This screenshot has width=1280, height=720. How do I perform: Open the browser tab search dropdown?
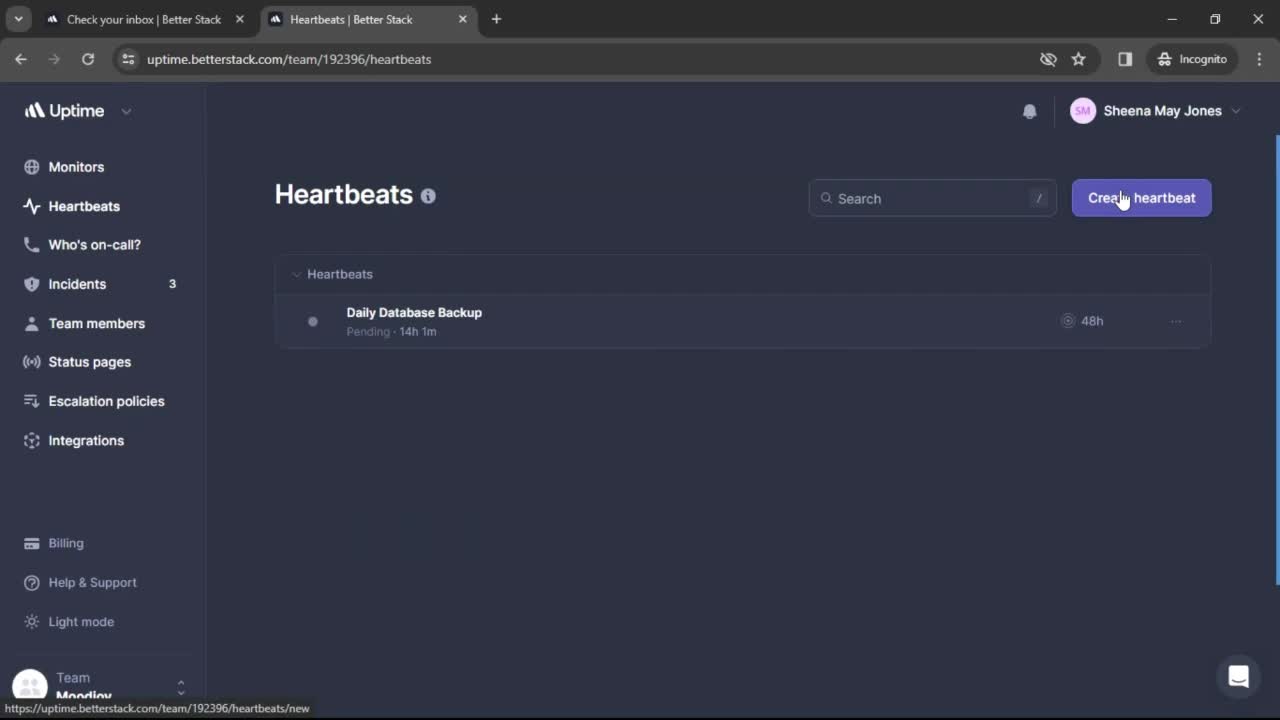coord(18,19)
